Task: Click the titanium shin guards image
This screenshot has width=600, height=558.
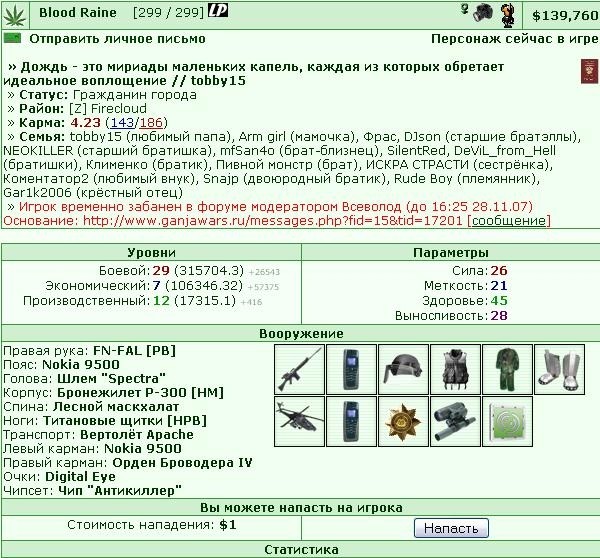Action: pos(559,369)
